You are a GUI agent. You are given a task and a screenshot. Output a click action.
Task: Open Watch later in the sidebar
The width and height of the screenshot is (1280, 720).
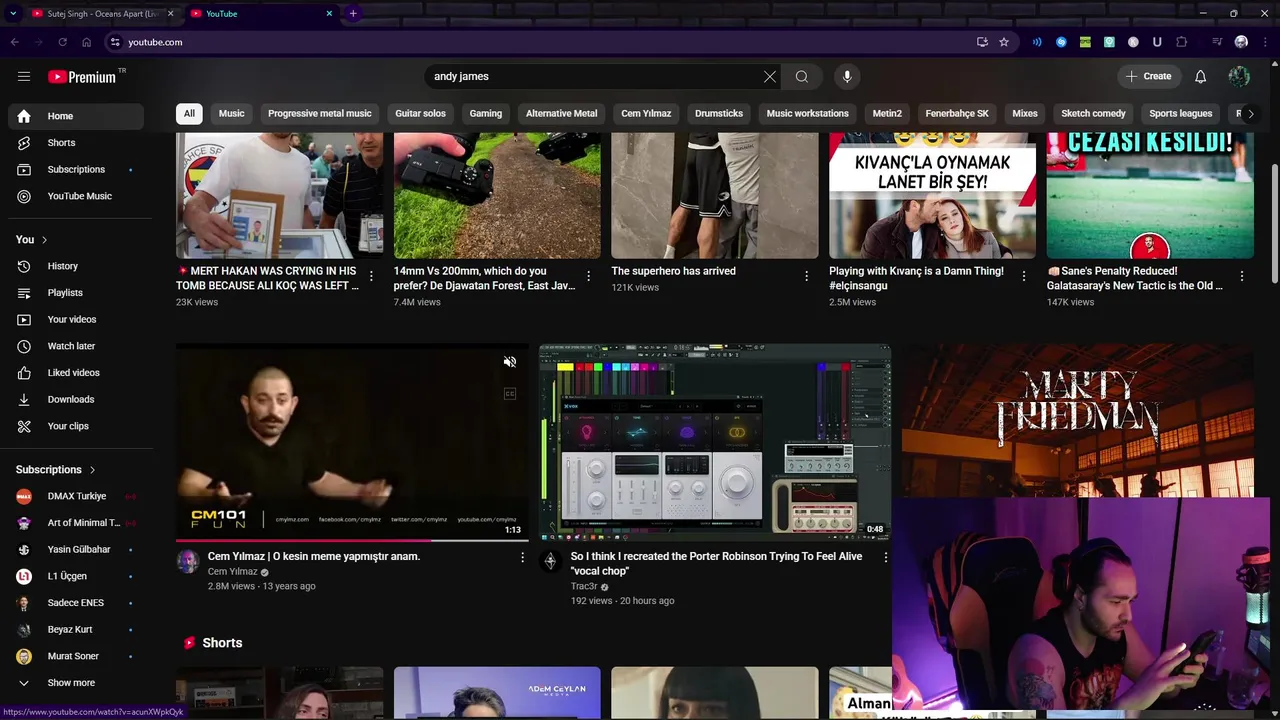click(76, 346)
